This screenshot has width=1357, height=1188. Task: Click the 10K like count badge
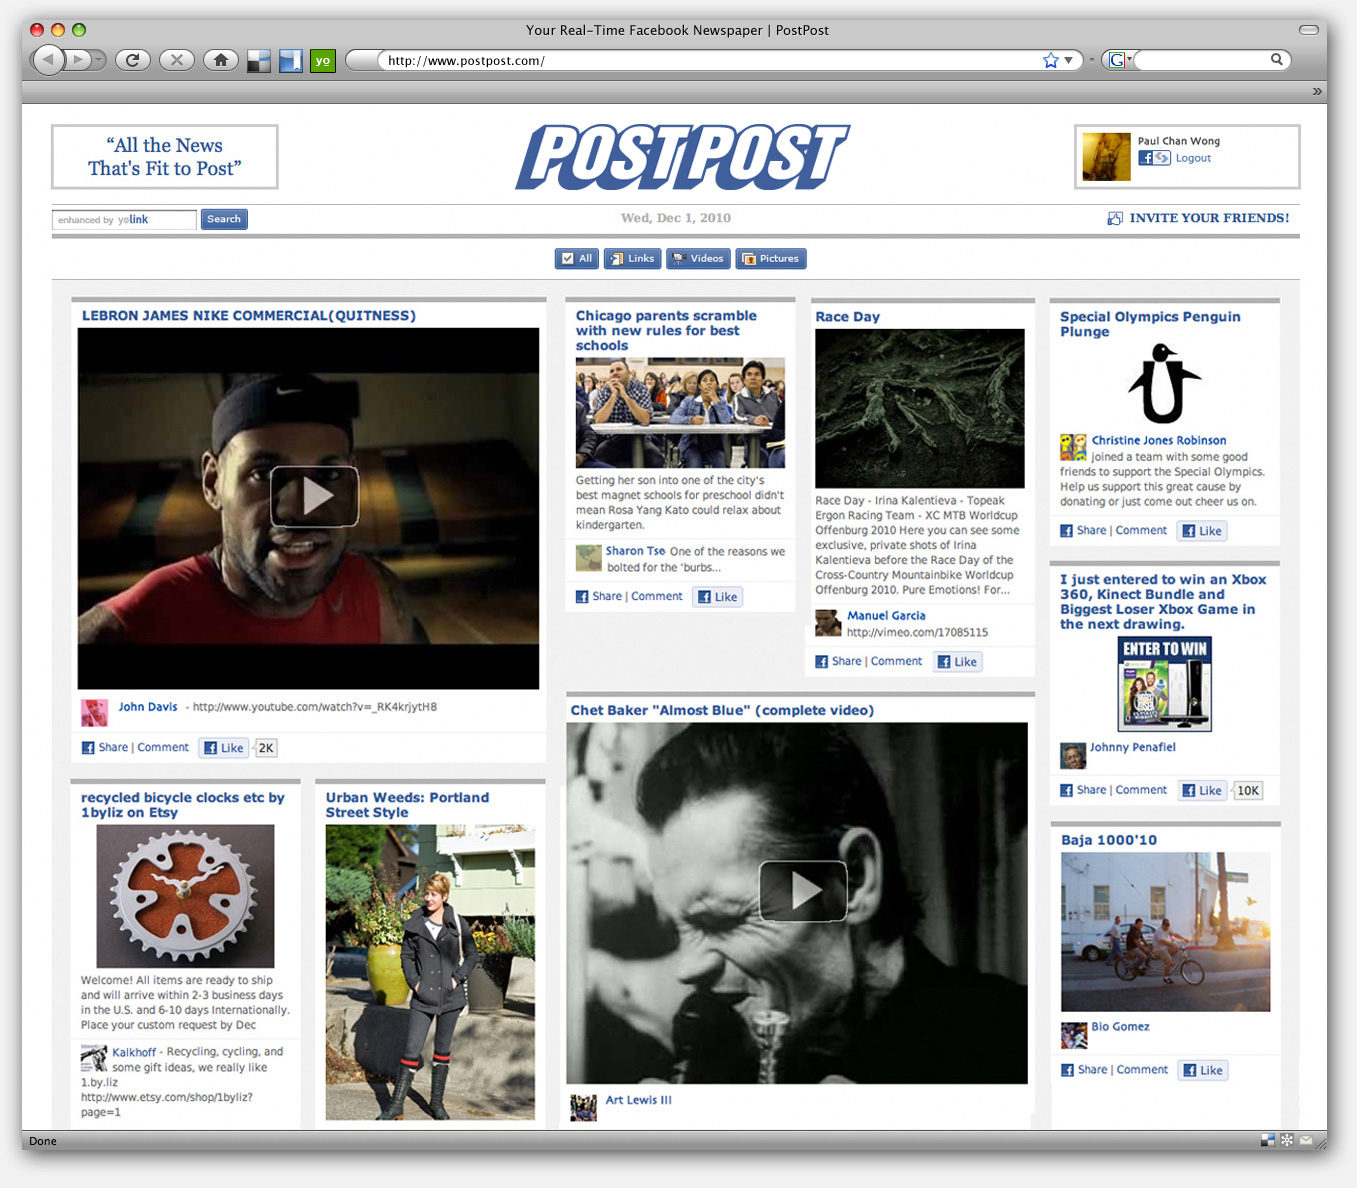(x=1248, y=791)
